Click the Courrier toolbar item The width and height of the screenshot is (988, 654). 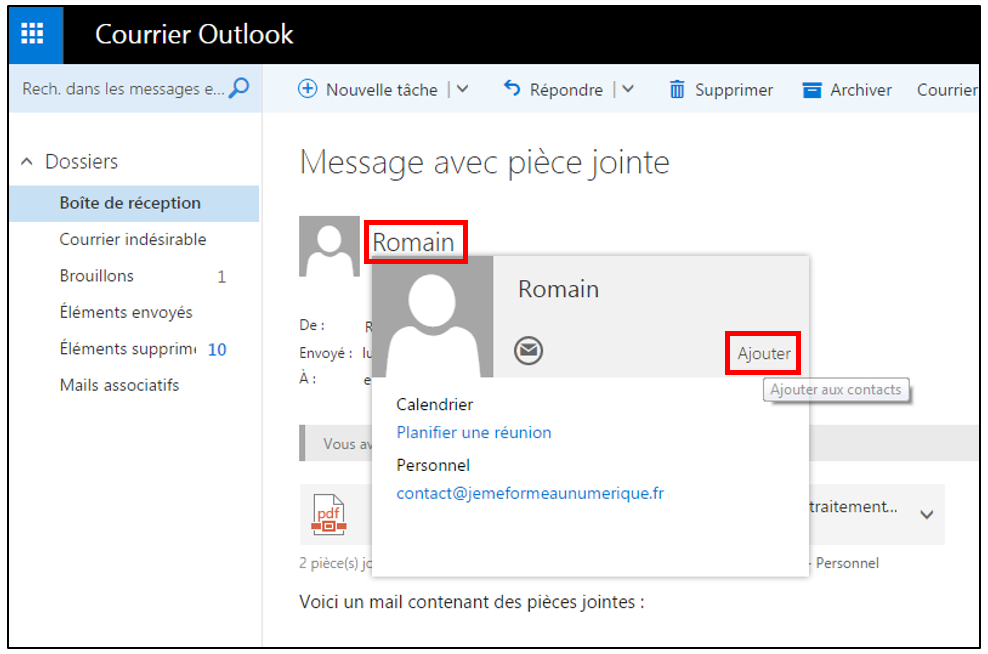(947, 89)
